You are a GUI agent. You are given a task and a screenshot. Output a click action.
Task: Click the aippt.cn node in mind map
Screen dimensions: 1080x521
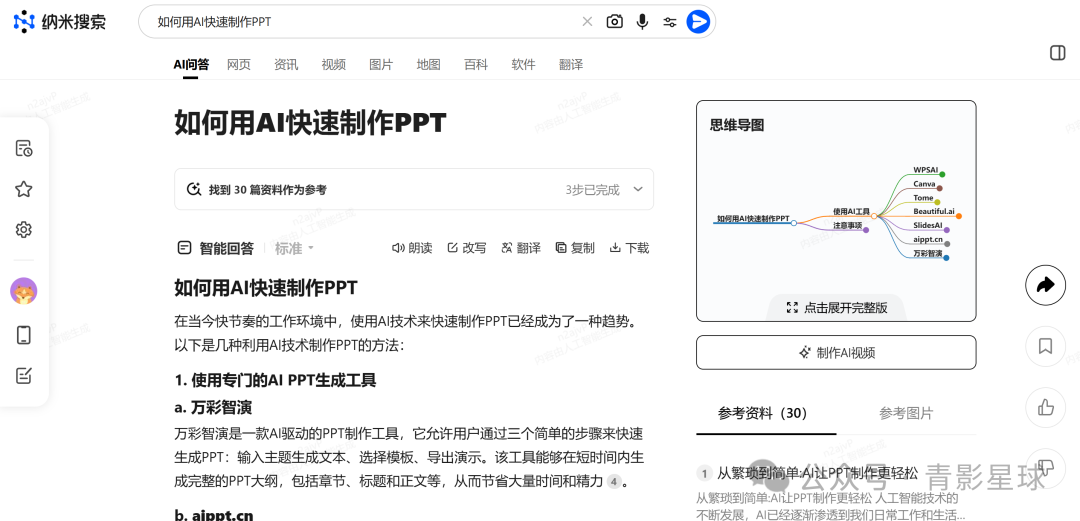[x=927, y=239]
